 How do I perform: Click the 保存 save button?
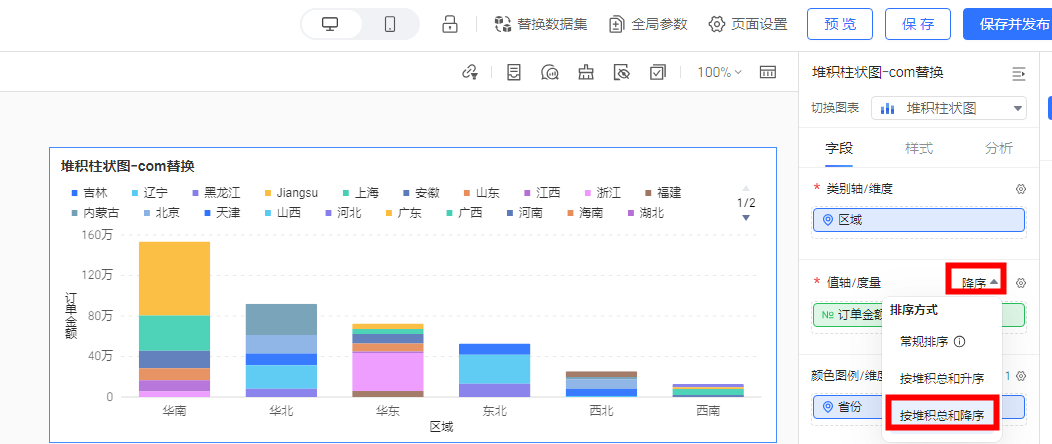pos(918,24)
